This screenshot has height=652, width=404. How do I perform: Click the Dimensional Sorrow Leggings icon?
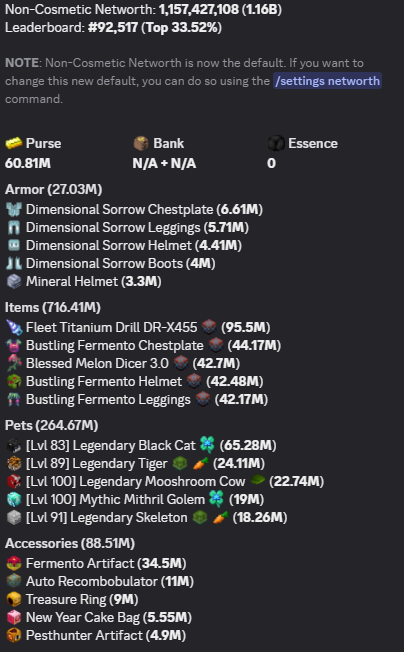[x=14, y=227]
